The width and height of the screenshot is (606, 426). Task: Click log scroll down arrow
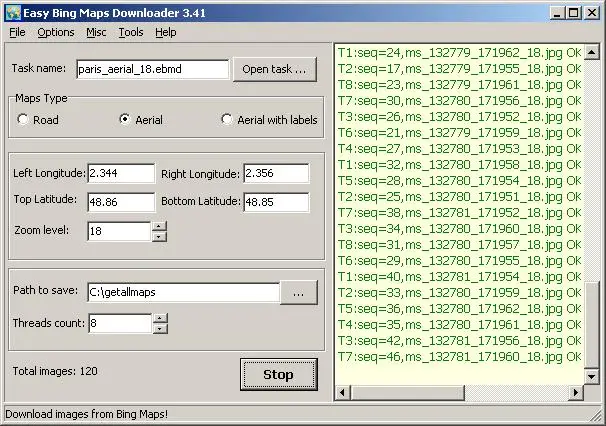tap(592, 376)
